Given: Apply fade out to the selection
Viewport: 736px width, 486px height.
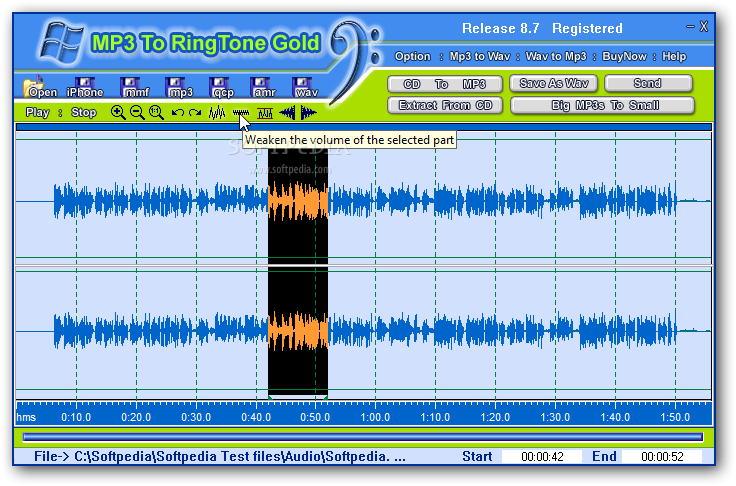Looking at the screenshot, I should click(x=308, y=113).
